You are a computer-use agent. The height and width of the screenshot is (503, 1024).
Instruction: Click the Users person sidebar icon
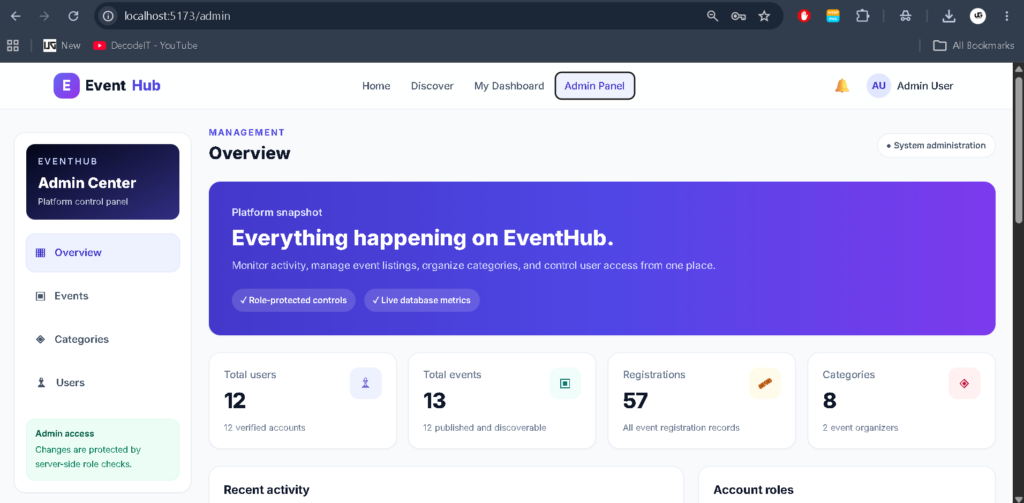point(41,383)
